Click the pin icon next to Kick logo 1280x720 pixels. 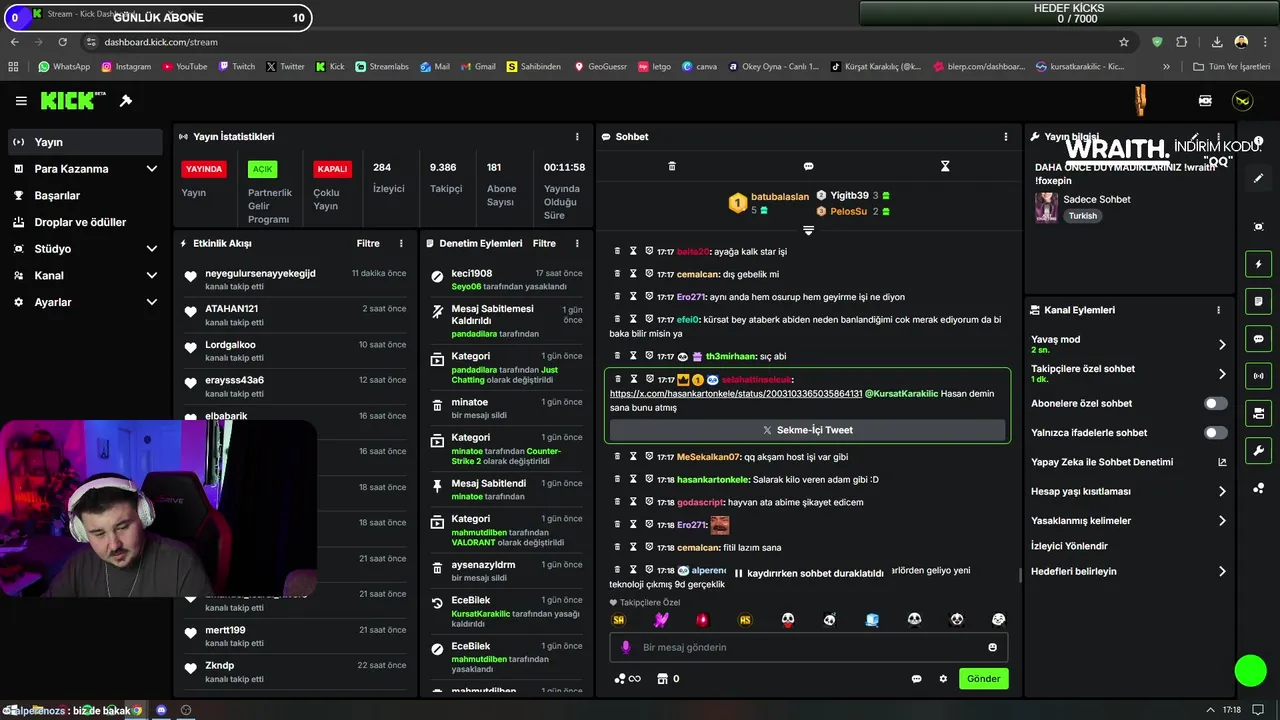click(126, 101)
